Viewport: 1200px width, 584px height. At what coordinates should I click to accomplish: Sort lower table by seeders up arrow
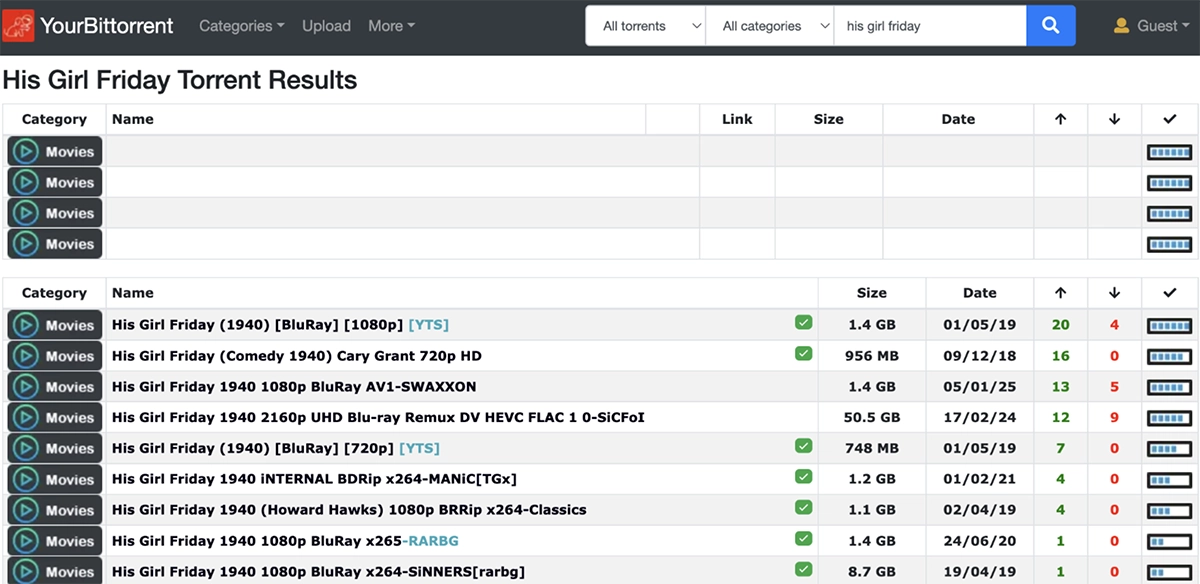pyautogui.click(x=1061, y=293)
